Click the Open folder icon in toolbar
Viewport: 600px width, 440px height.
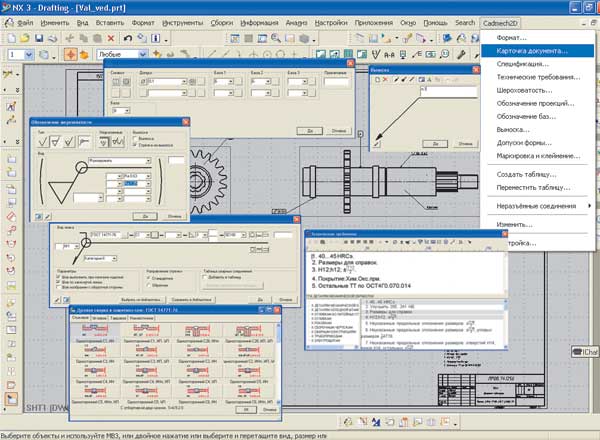[x=25, y=38]
